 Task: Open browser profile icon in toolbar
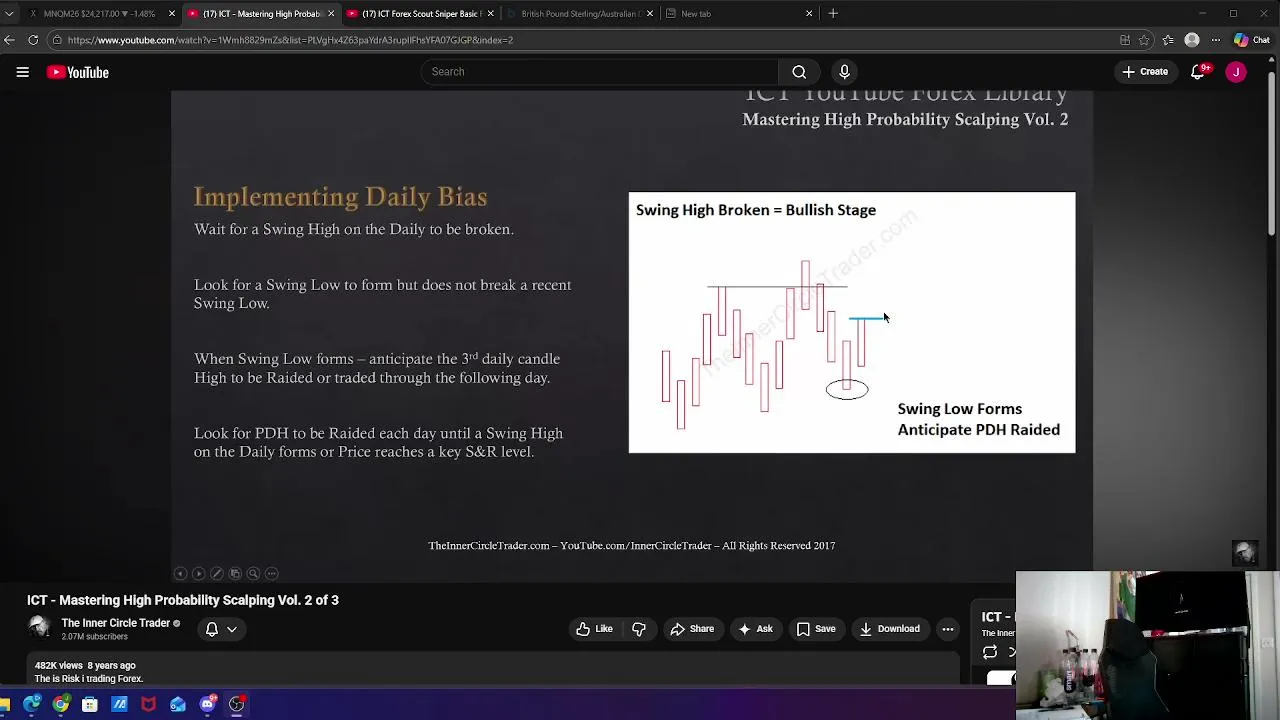click(x=1192, y=40)
